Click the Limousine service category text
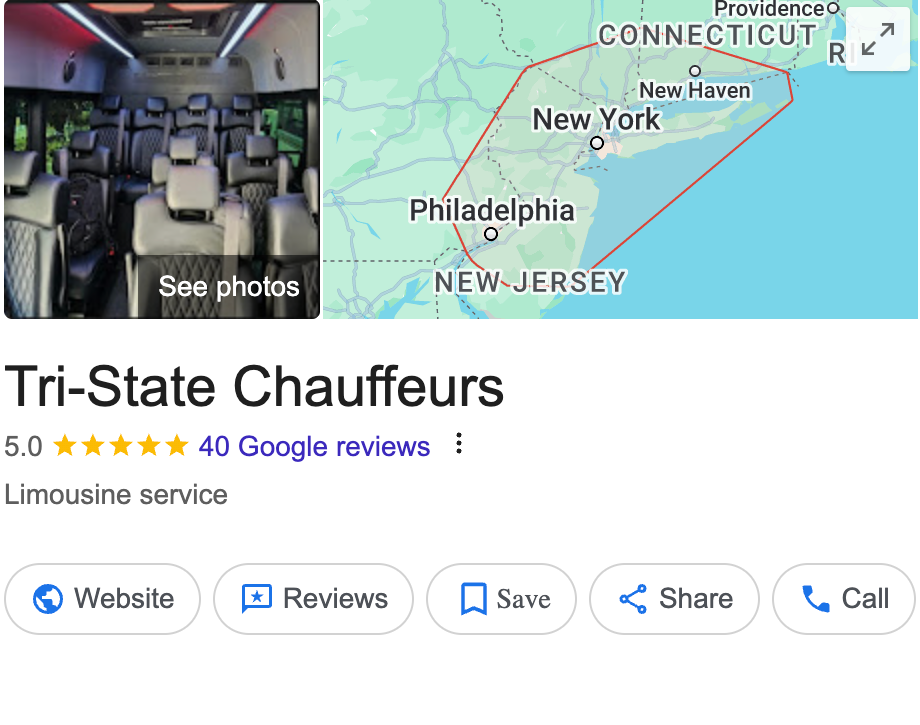920x725 pixels. [x=116, y=494]
